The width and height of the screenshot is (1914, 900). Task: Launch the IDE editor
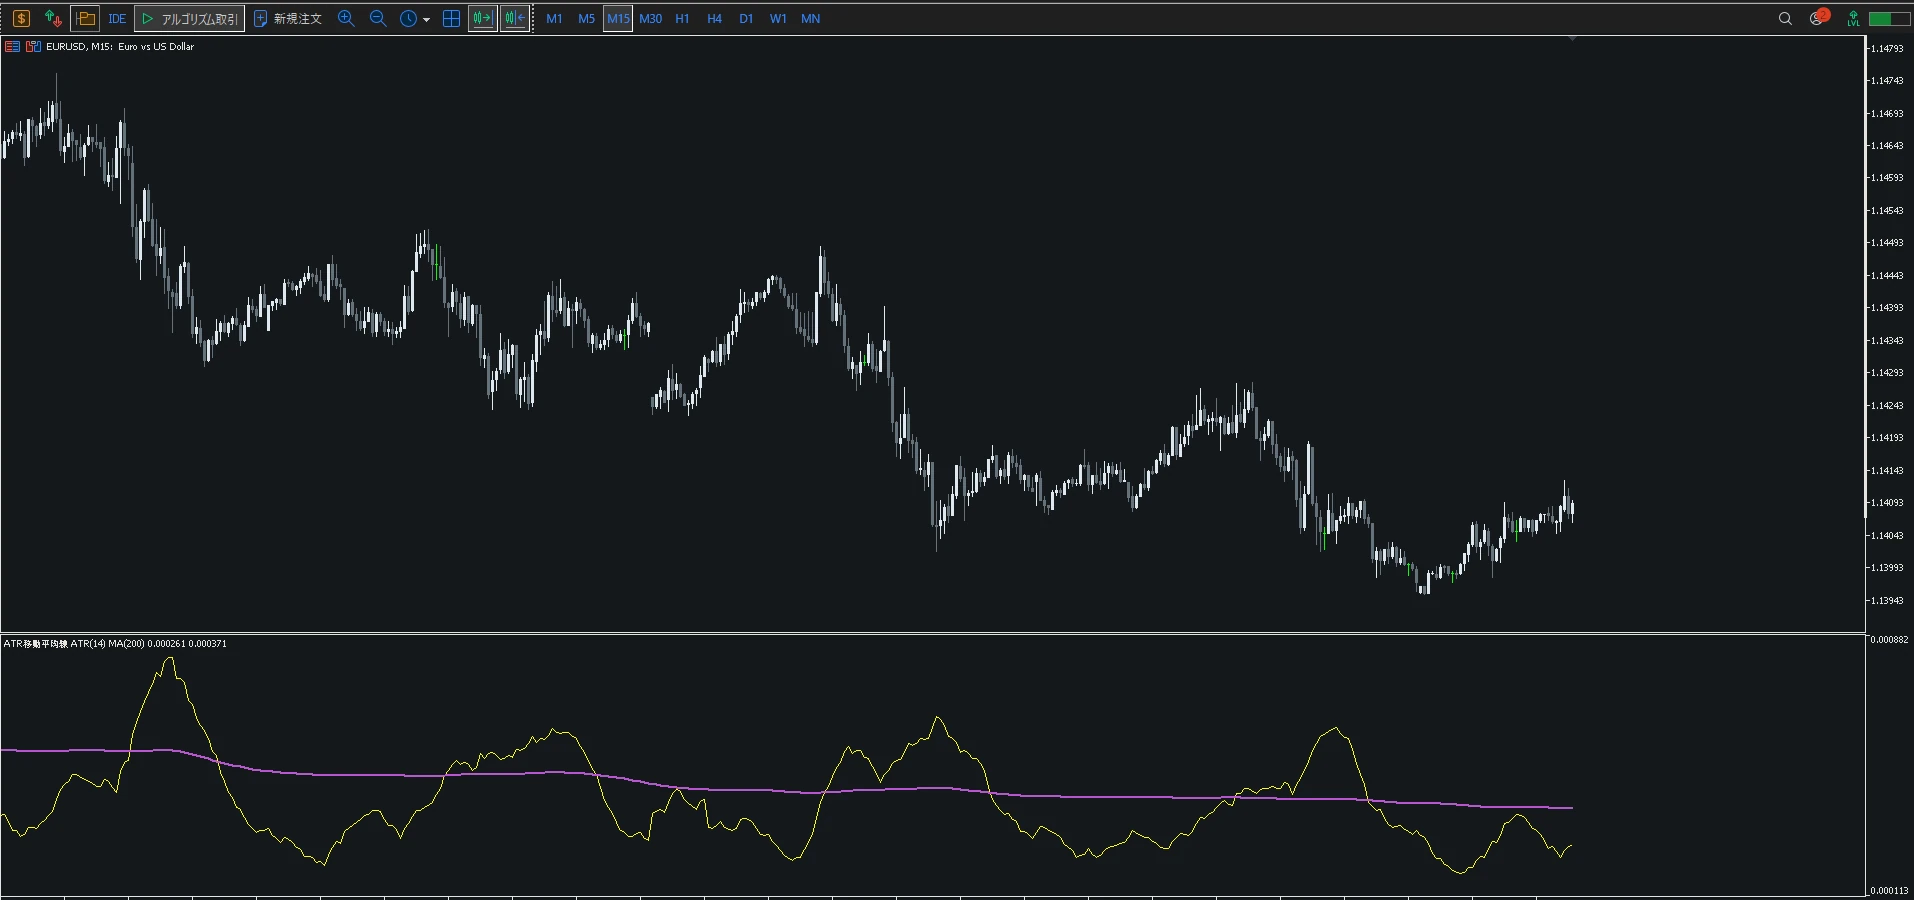click(x=117, y=18)
